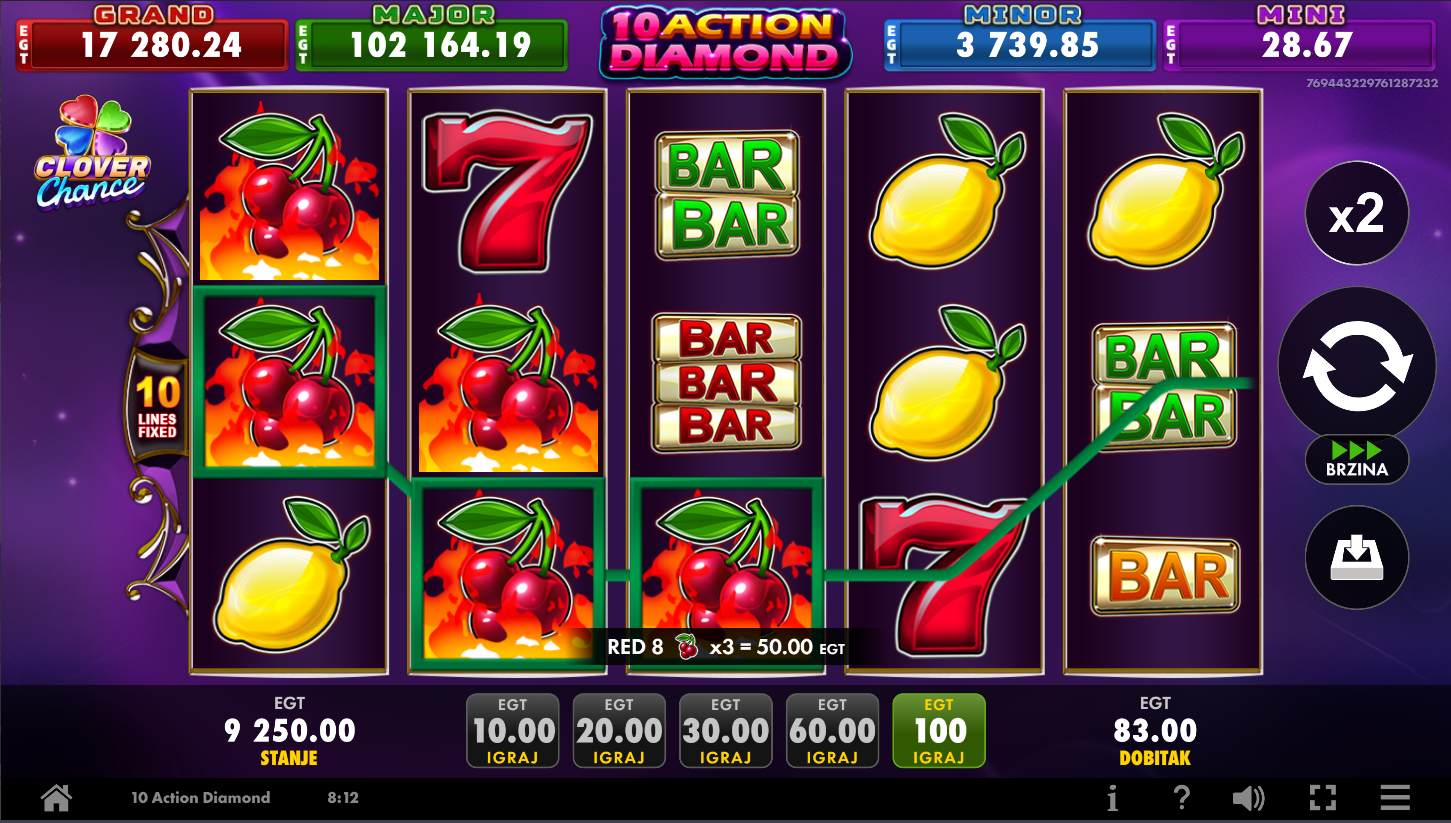The image size is (1451, 823).
Task: Enter fullscreen mode using the corner brackets icon
Action: (1323, 798)
